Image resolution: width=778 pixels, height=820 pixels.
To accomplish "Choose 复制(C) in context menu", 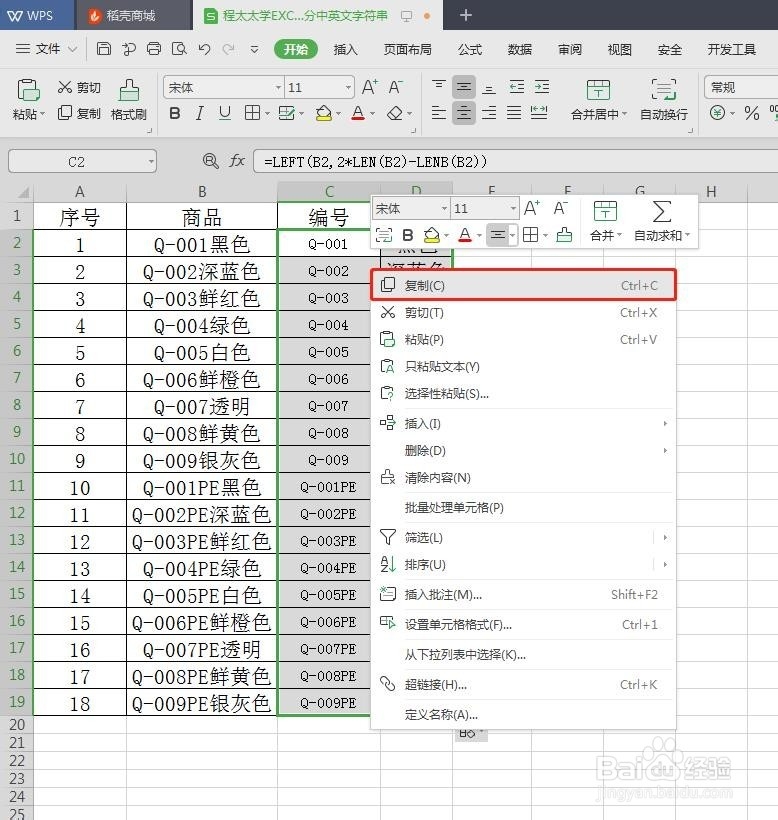I will point(523,286).
